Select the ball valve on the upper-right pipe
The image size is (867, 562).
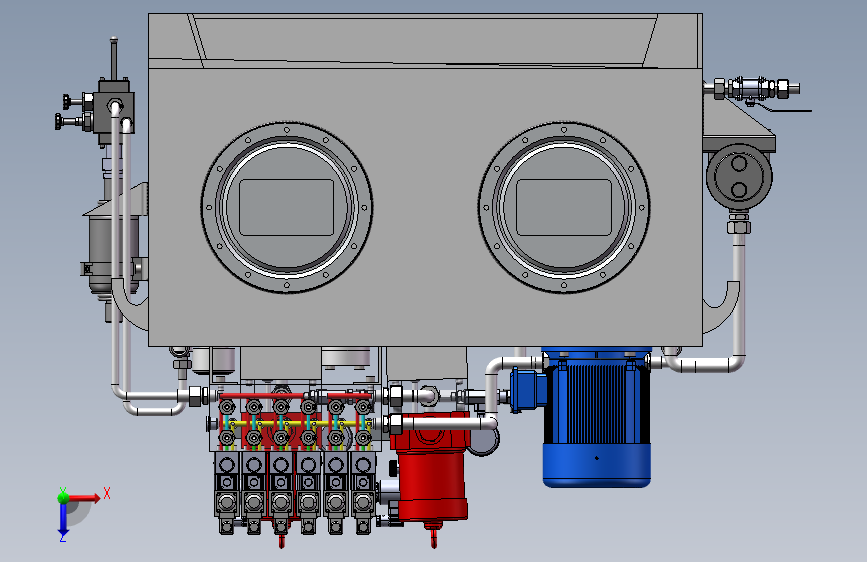click(x=751, y=89)
